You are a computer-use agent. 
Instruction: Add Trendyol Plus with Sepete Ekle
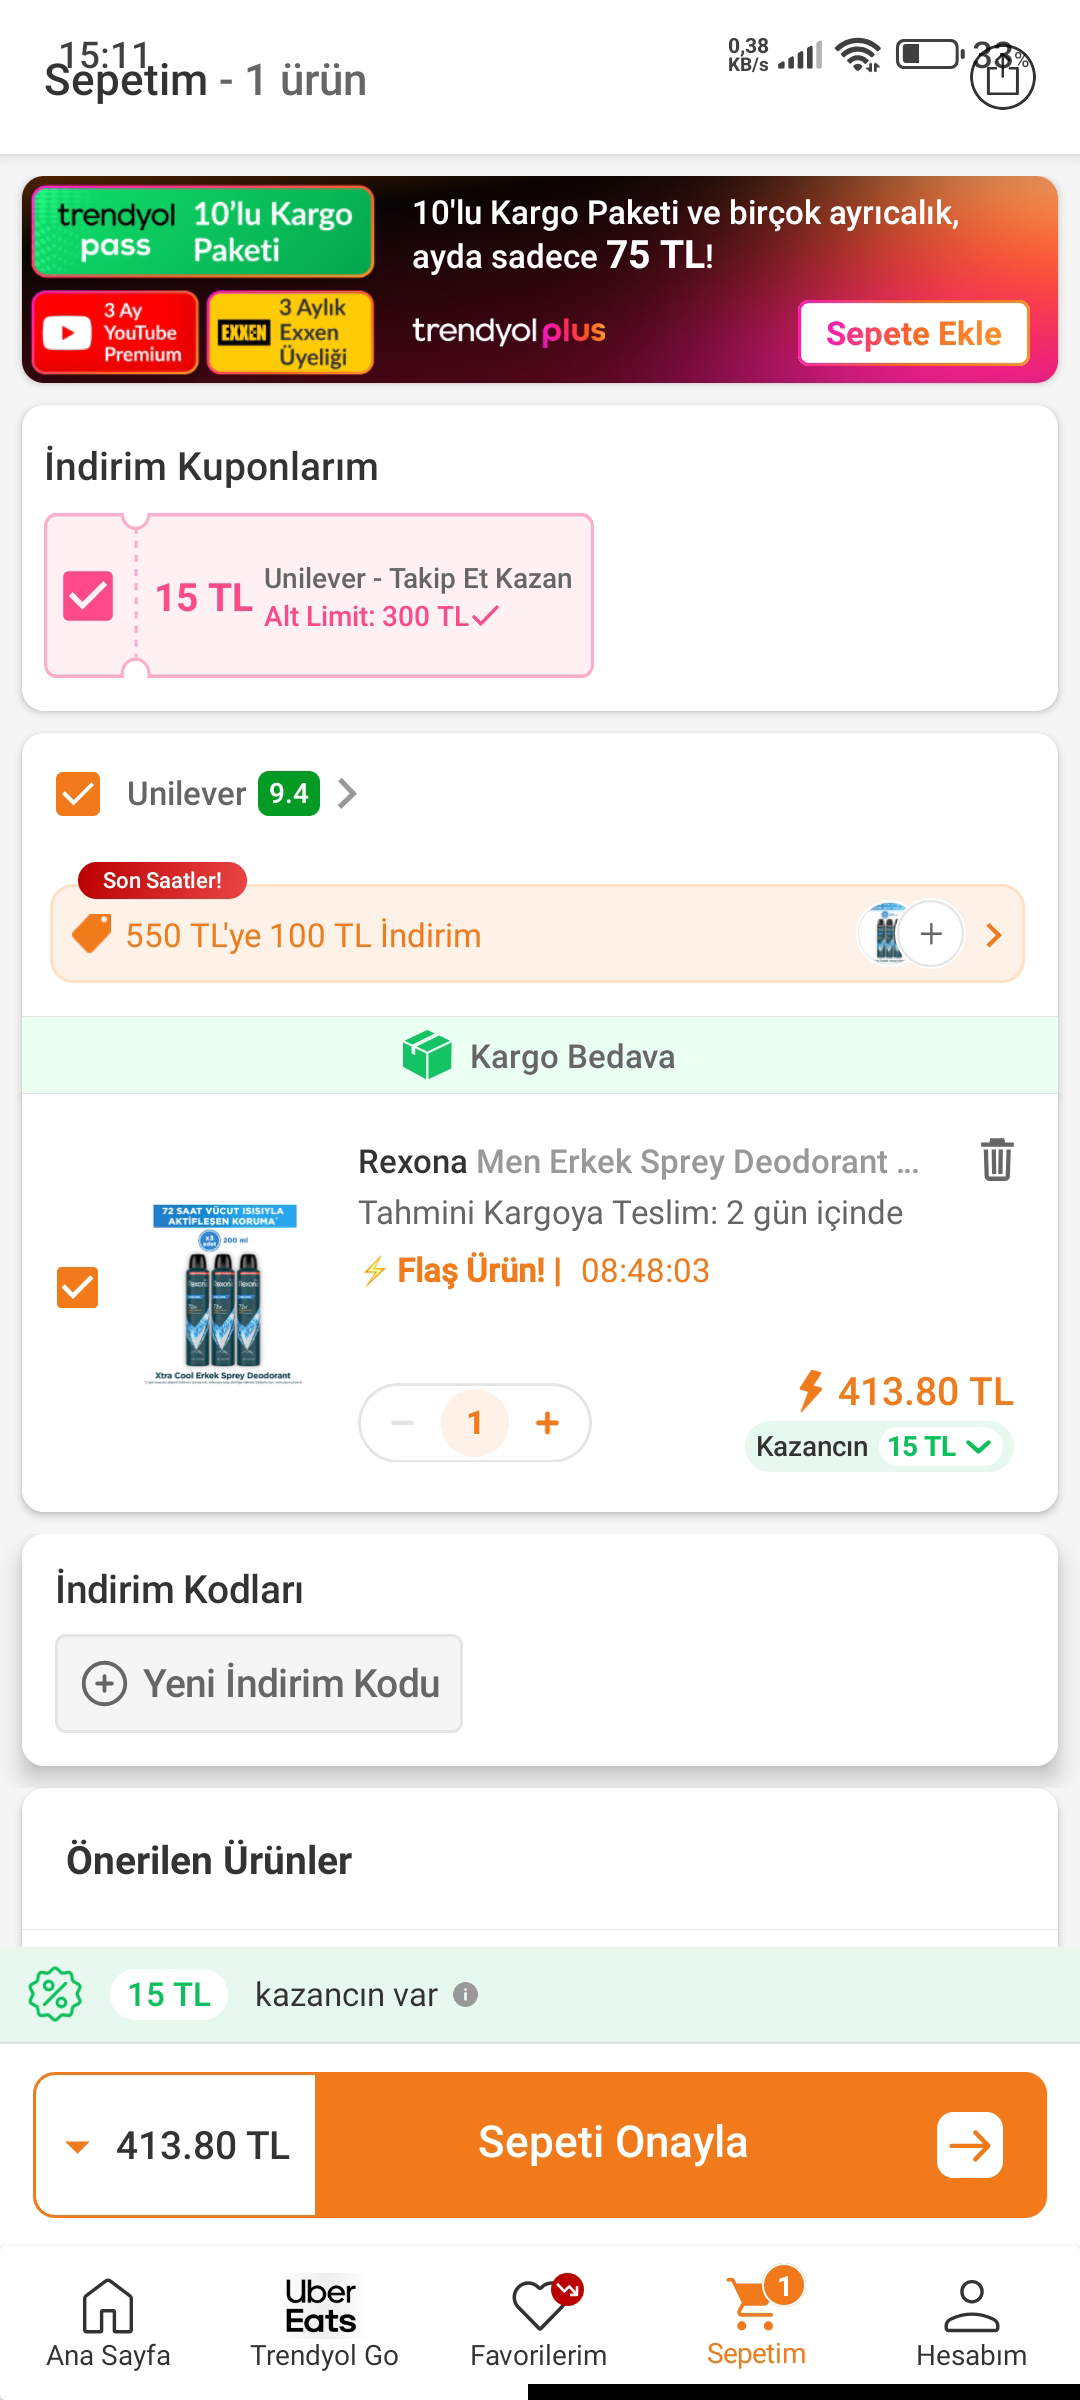point(913,333)
